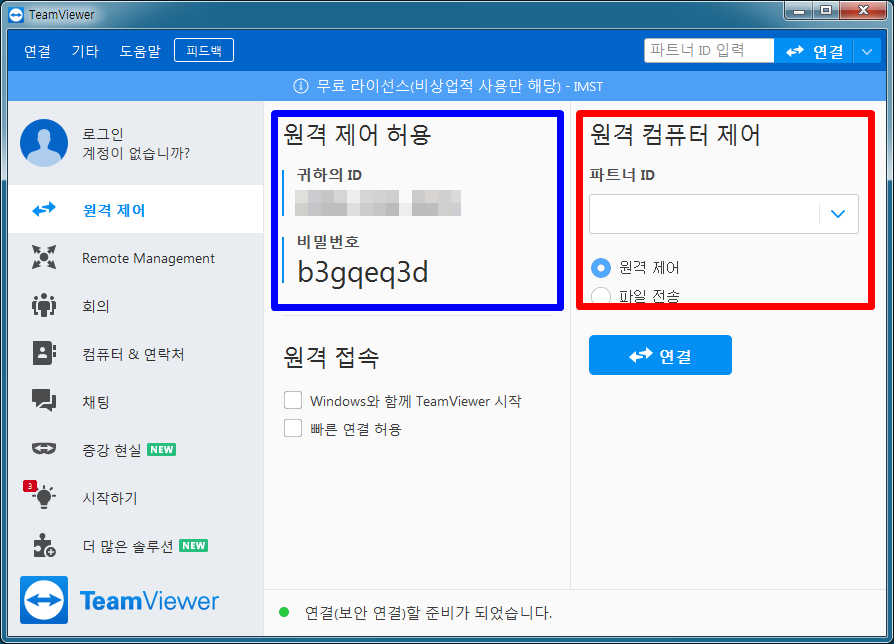Viewport: 894px width, 644px height.
Task: Open the 채팅 tab
Action: pos(136,401)
